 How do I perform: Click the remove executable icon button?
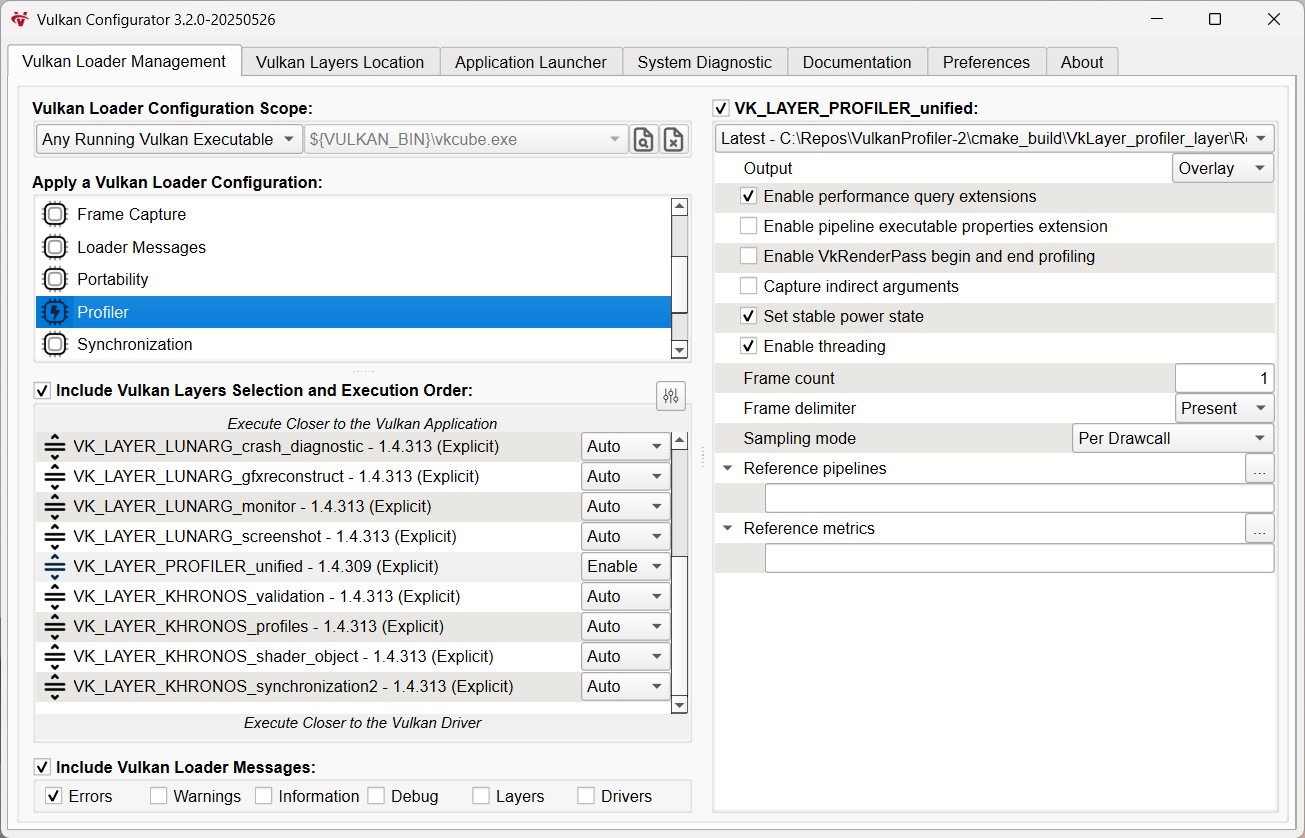point(674,139)
